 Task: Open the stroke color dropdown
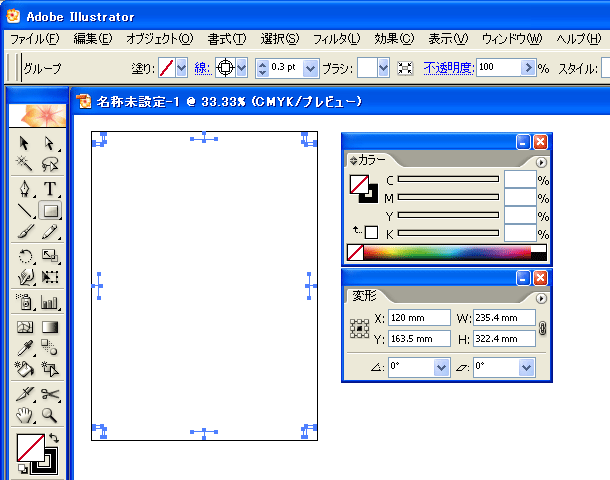click(242, 68)
